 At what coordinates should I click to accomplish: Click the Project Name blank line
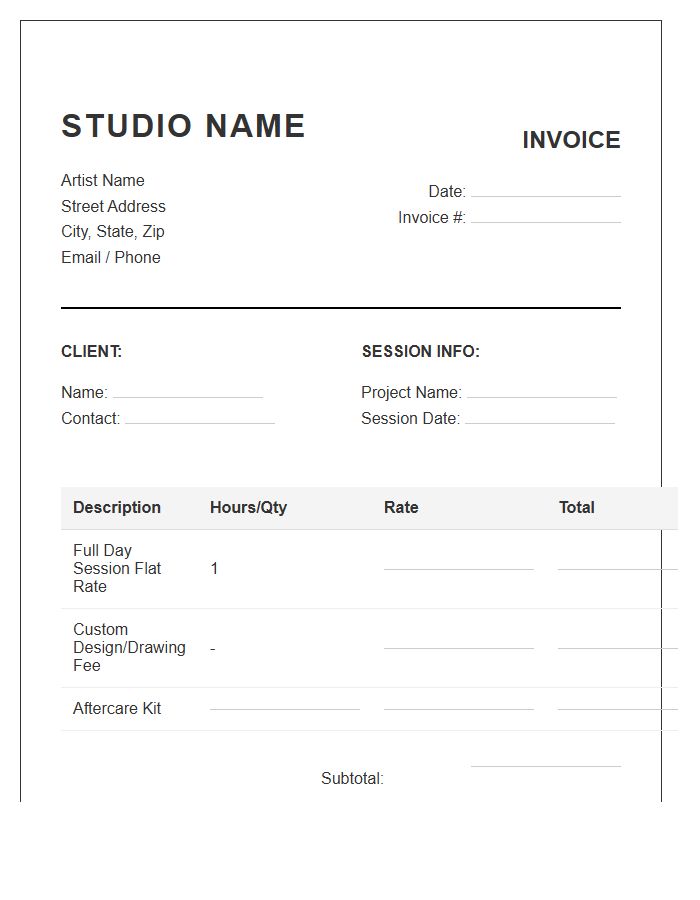(x=542, y=392)
